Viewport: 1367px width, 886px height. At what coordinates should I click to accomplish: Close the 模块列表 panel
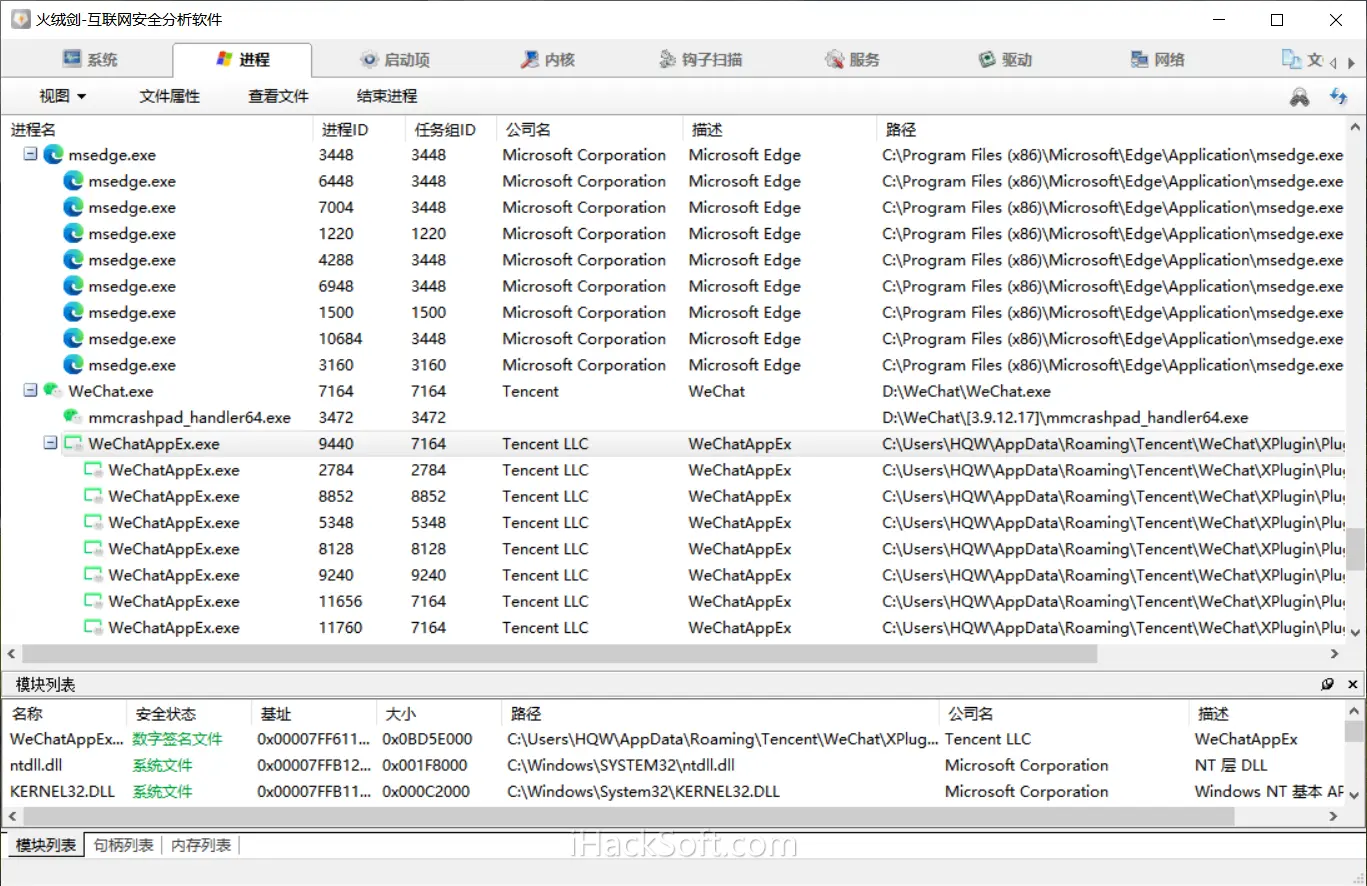(x=1353, y=685)
